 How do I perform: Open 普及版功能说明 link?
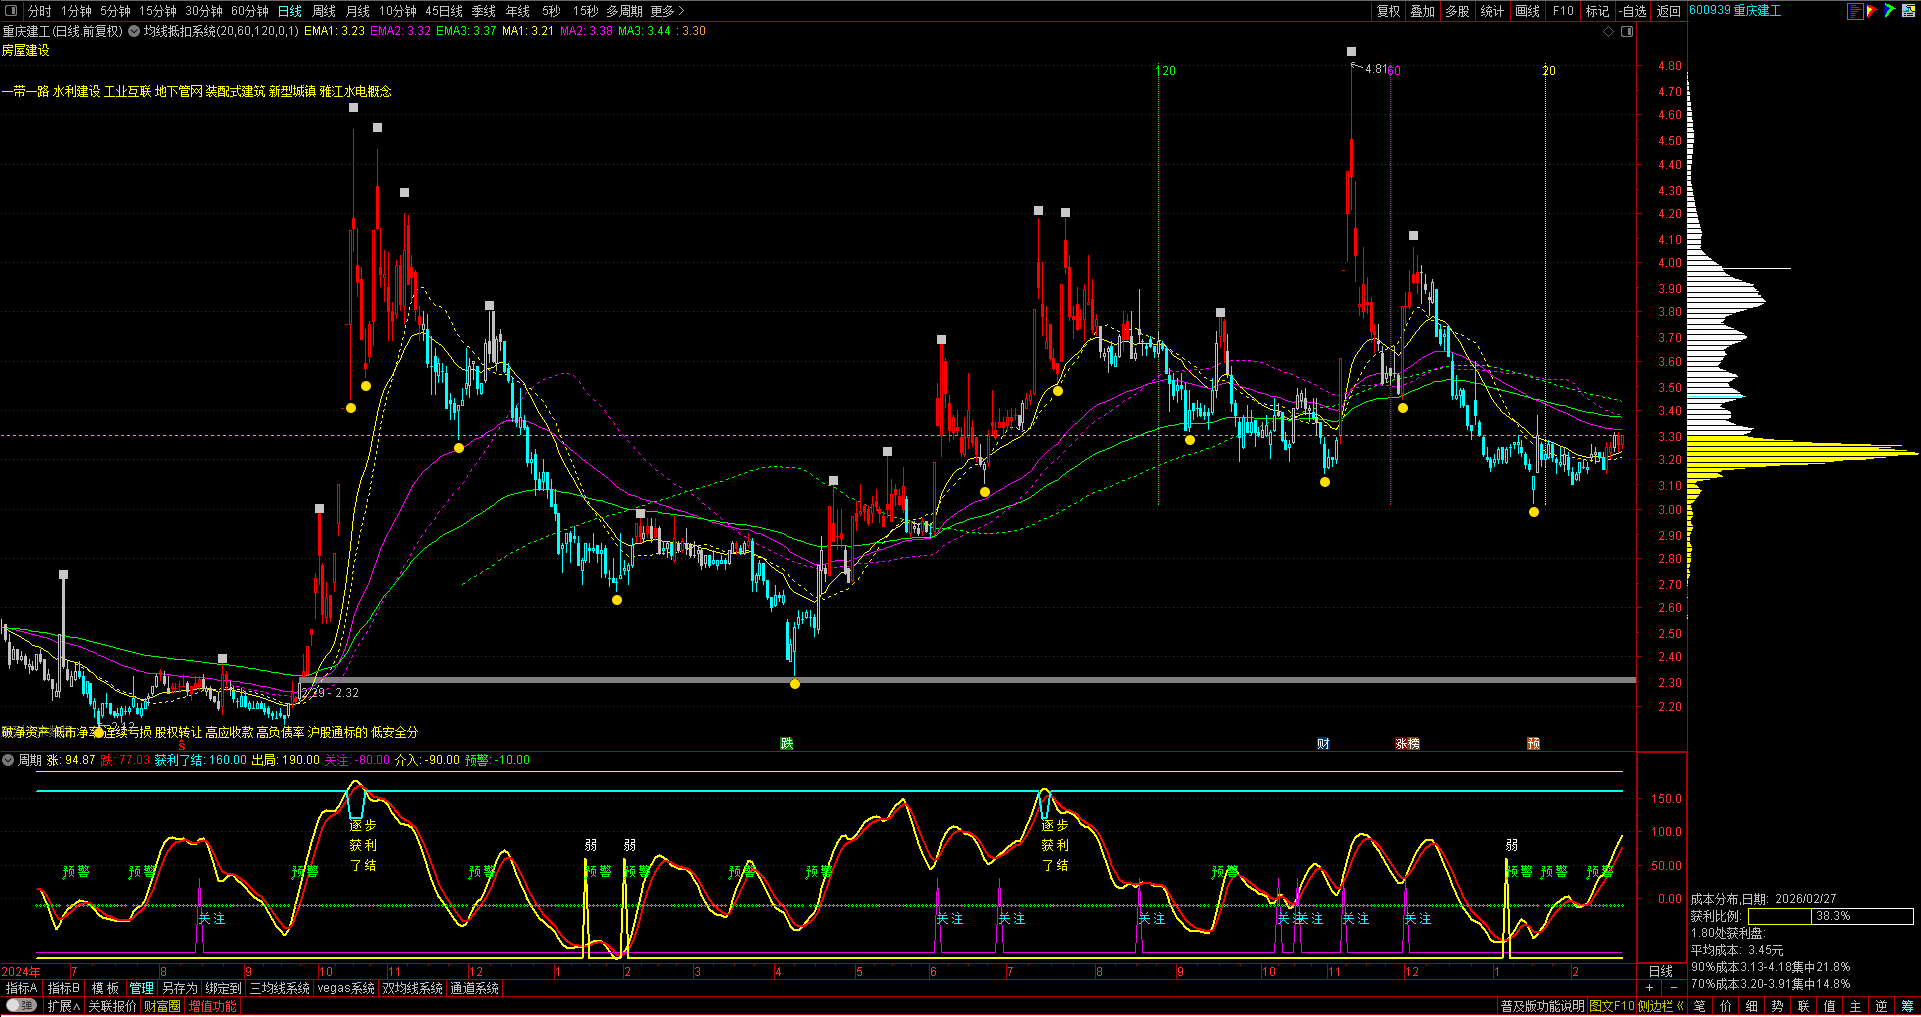(x=1542, y=1006)
